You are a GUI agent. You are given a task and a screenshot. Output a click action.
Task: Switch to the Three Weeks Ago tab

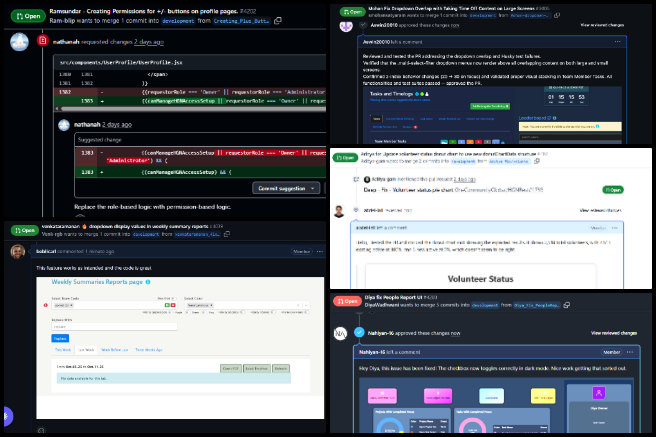[146, 350]
